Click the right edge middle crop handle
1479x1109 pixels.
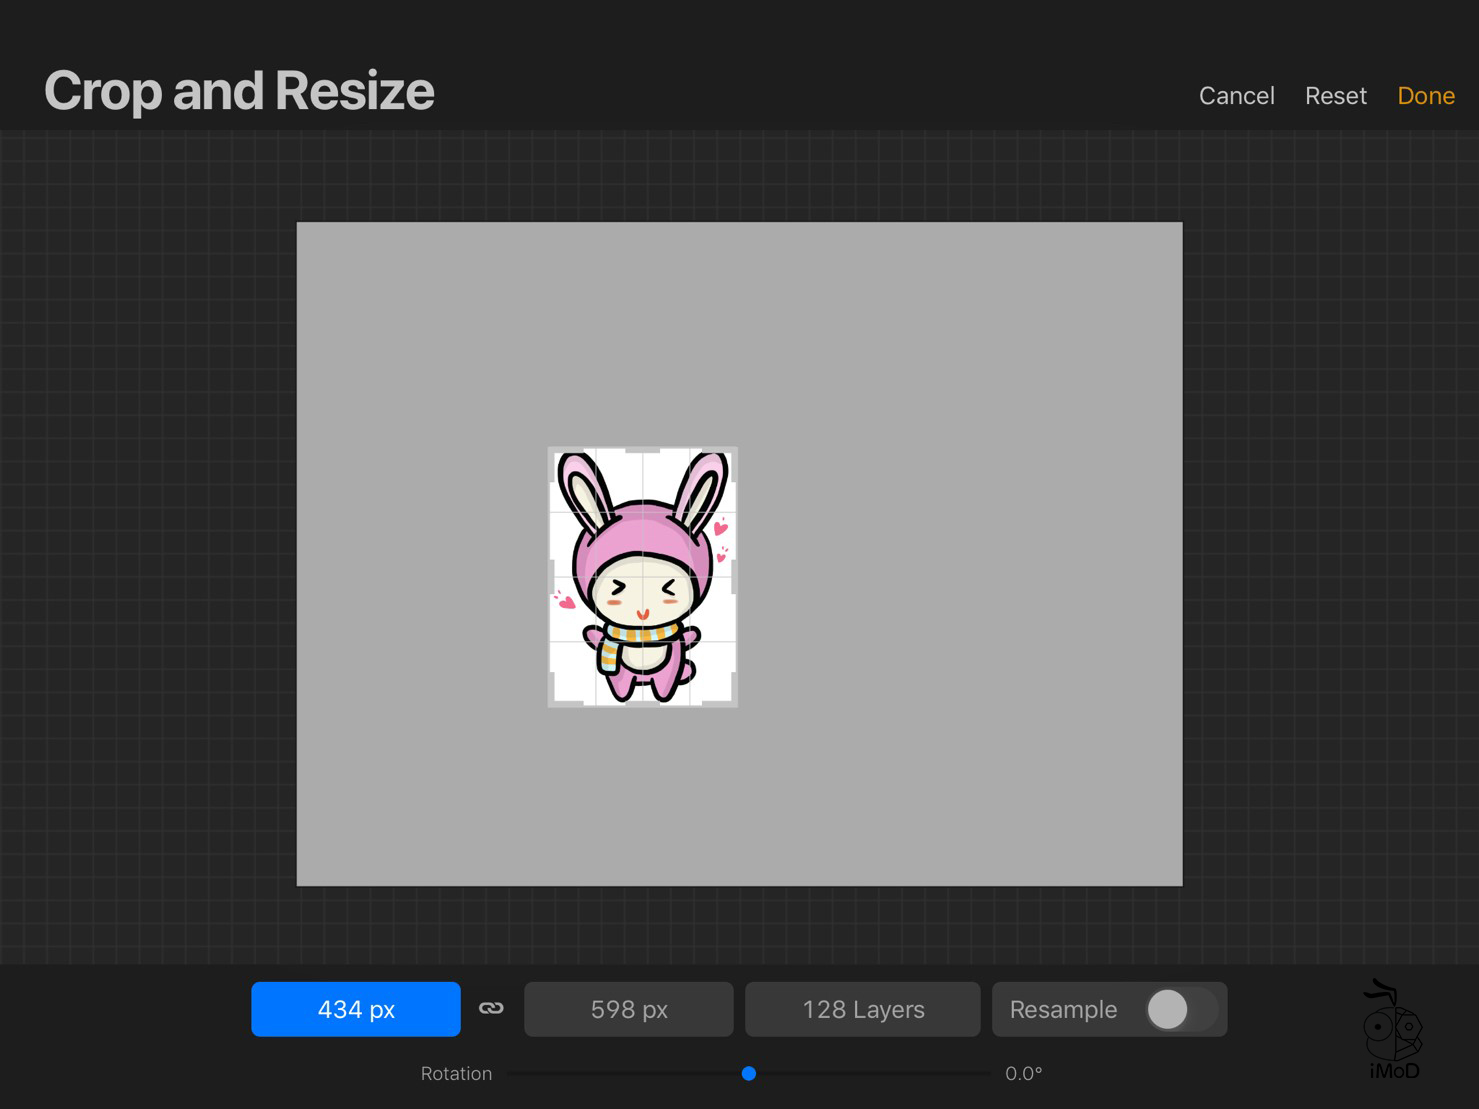736,577
